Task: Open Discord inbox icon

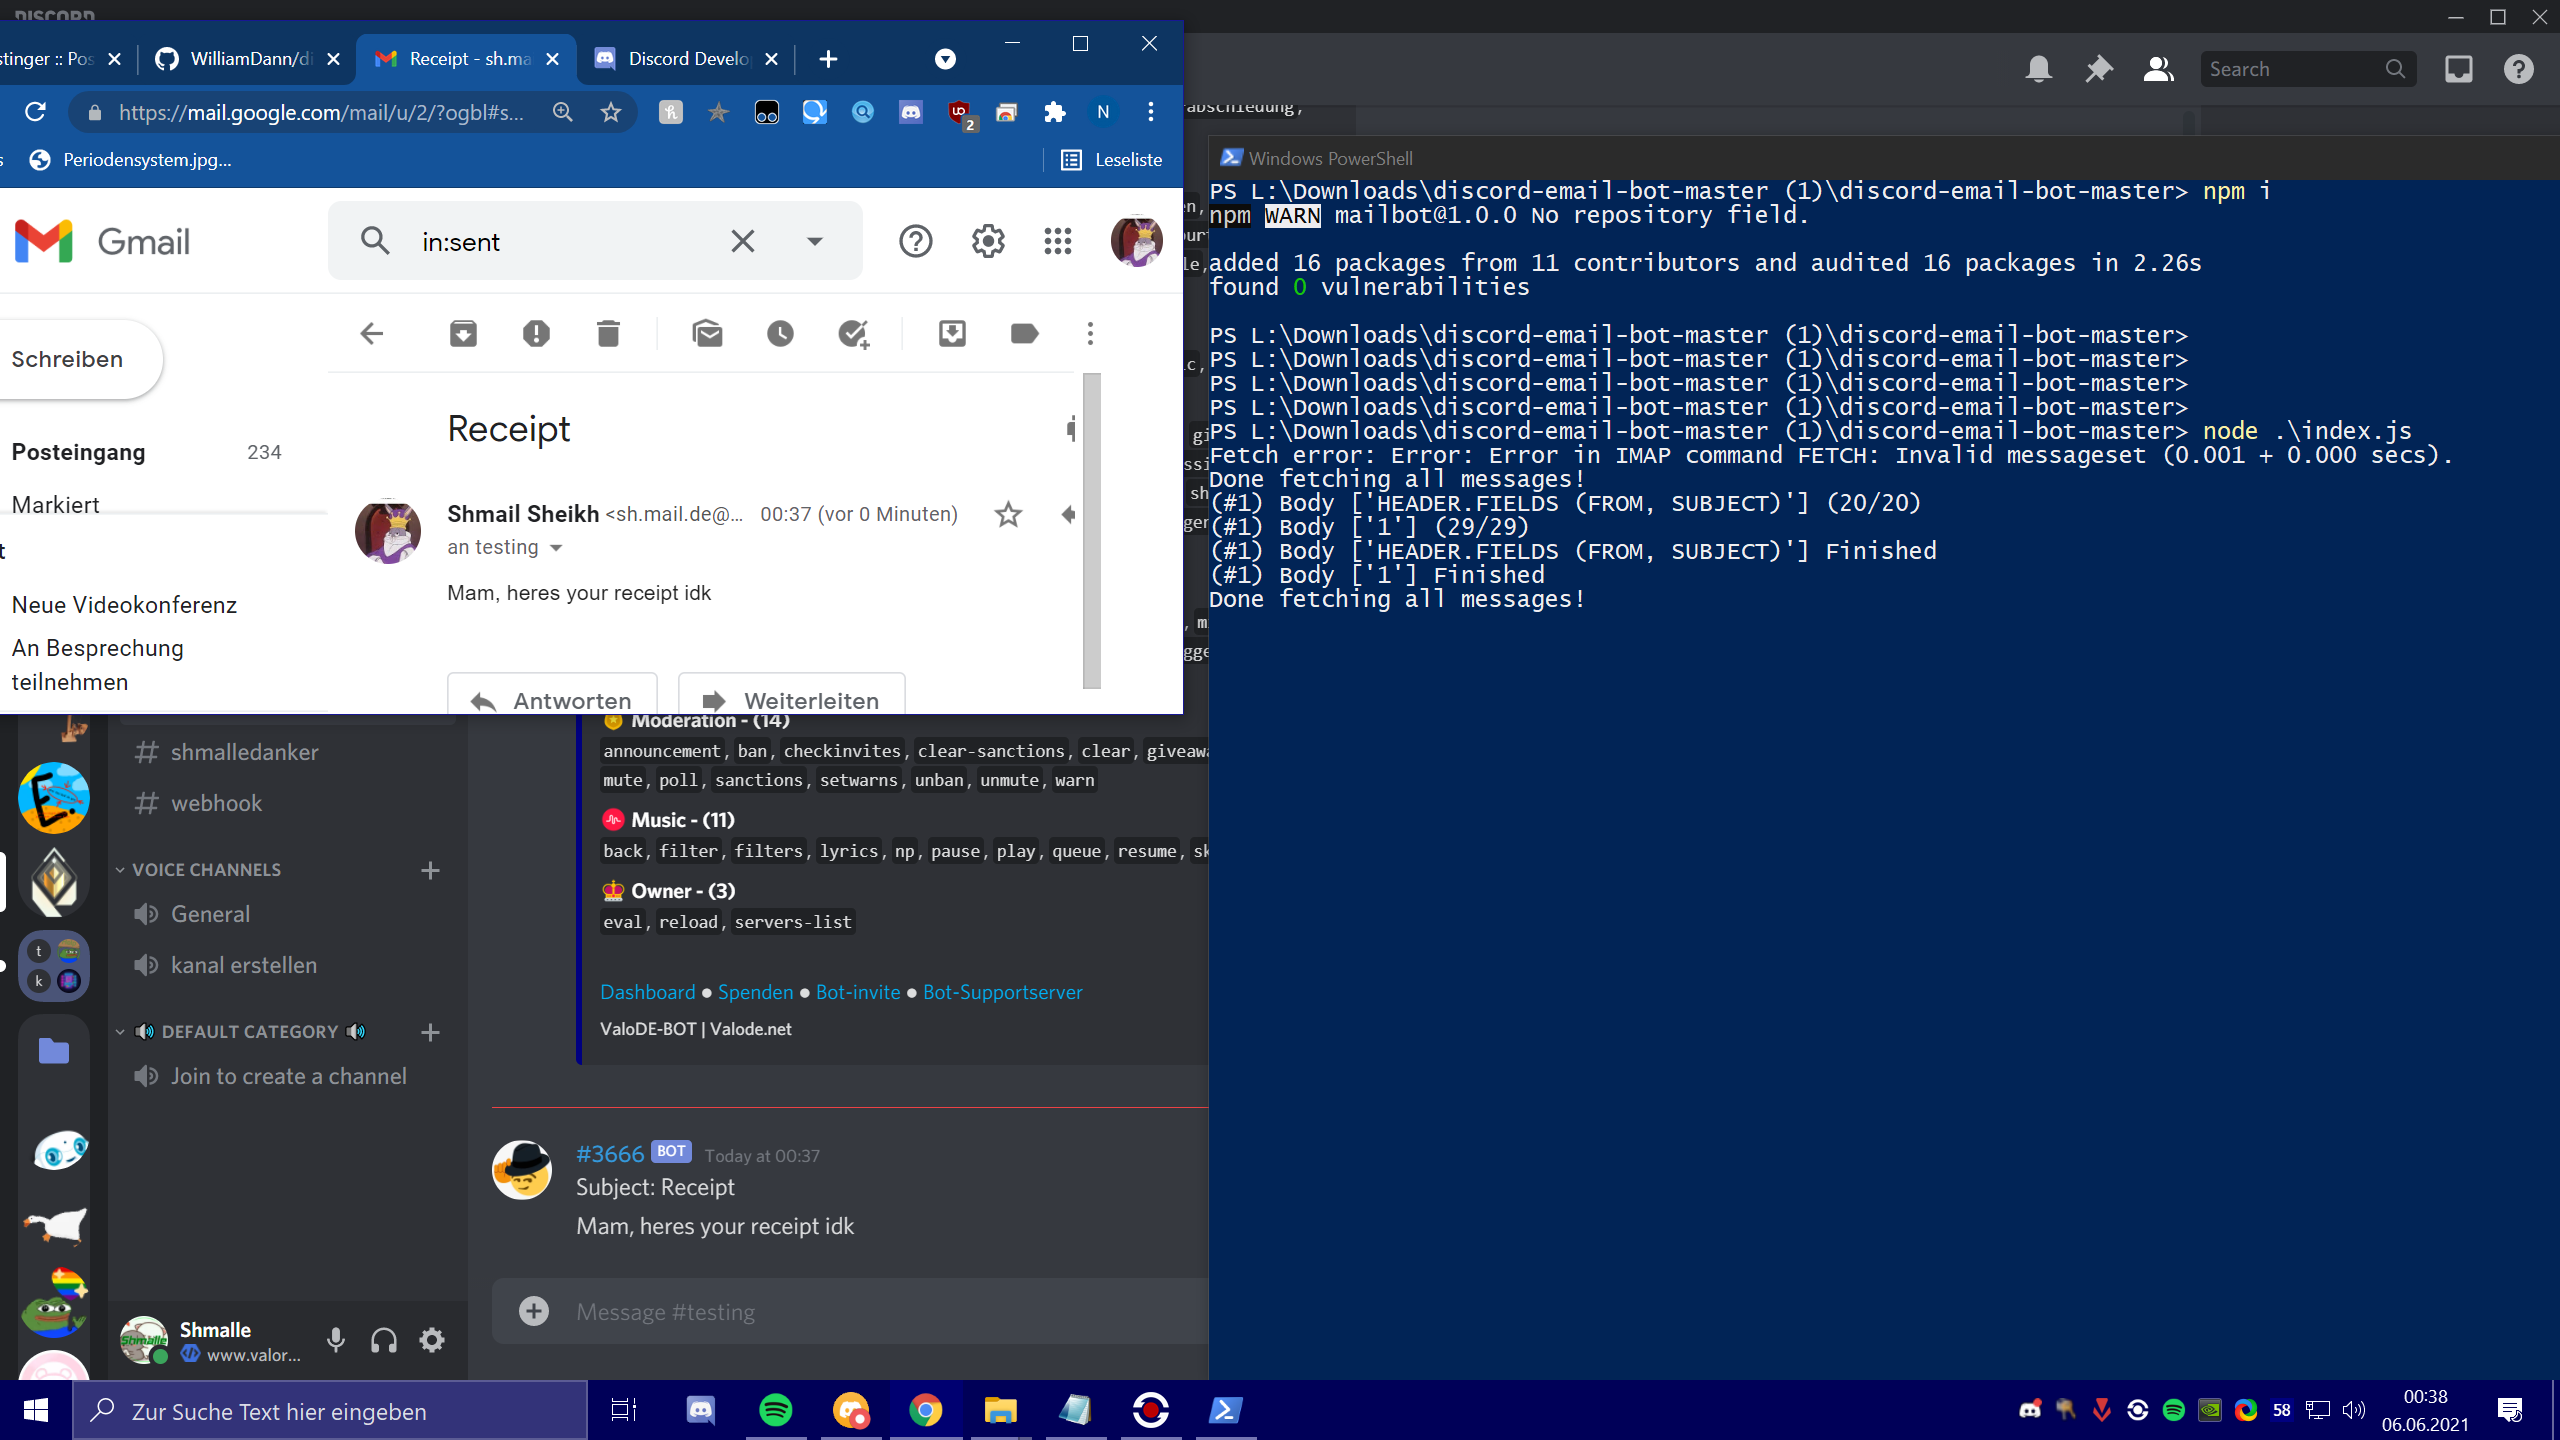Action: 2458,69
